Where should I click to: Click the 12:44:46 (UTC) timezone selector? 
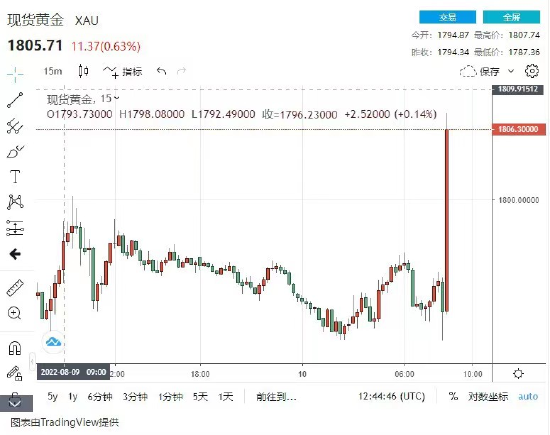pyautogui.click(x=391, y=396)
